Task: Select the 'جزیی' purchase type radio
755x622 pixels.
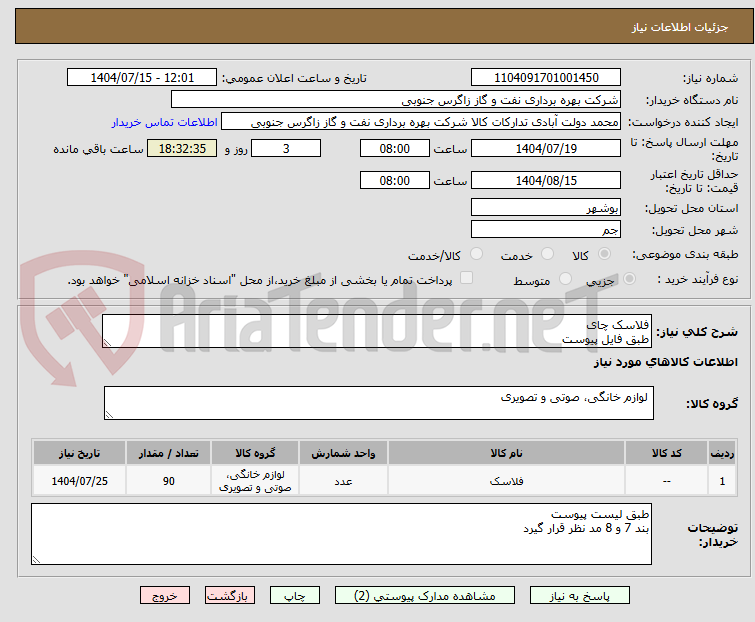Action: [x=629, y=279]
